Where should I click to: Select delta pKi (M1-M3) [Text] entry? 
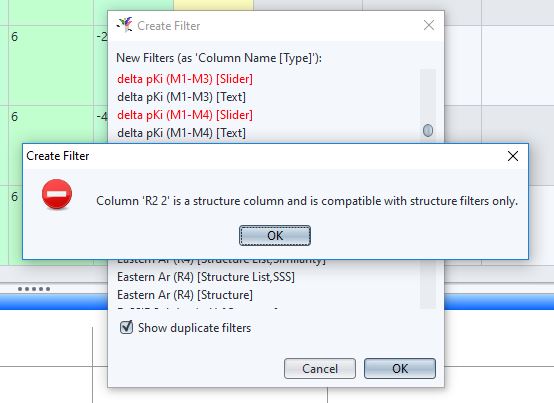181,97
